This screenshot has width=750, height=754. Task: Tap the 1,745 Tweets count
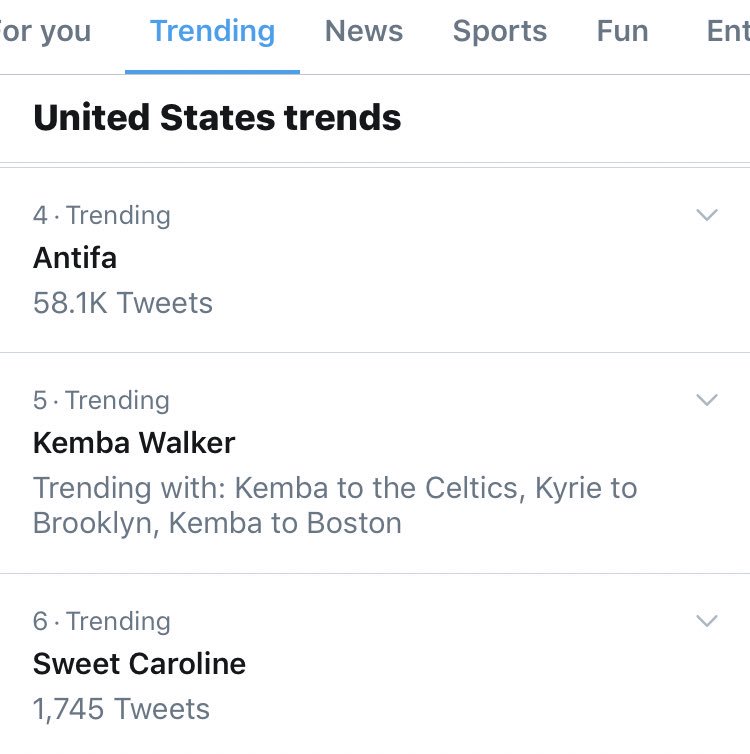point(121,709)
